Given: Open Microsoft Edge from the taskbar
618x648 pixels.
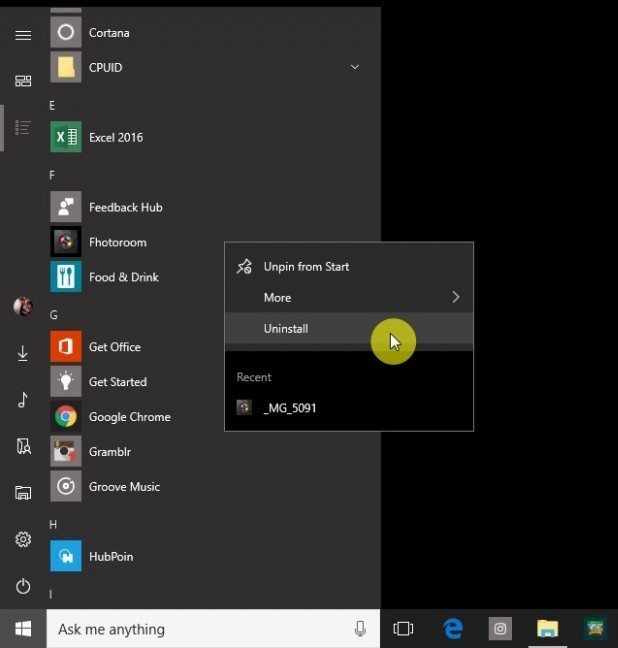Looking at the screenshot, I should (453, 629).
